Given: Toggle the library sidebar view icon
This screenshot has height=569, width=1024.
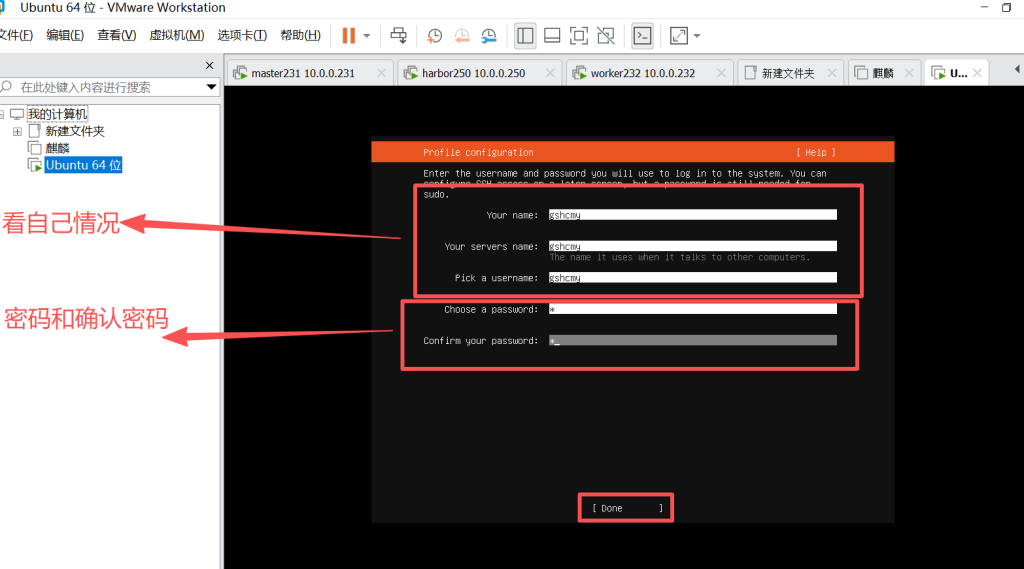Looking at the screenshot, I should (525, 36).
